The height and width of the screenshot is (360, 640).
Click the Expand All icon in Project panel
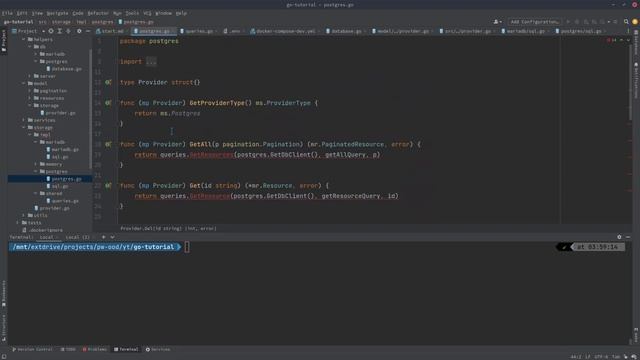coord(60,31)
